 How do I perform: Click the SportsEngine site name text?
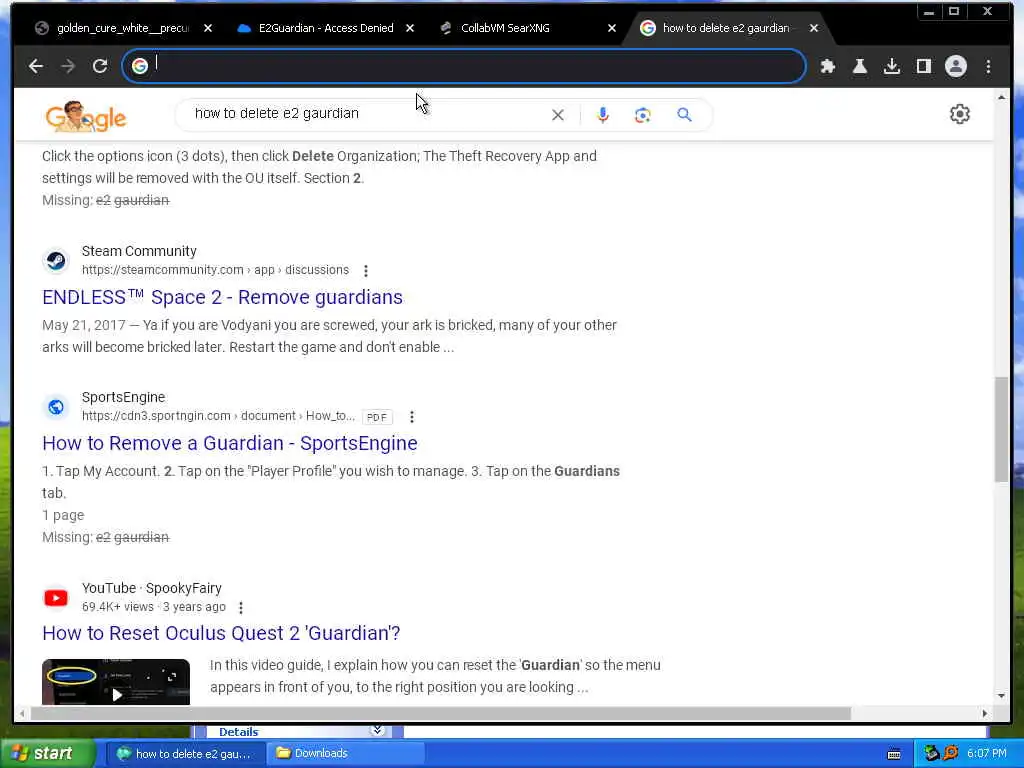123,398
